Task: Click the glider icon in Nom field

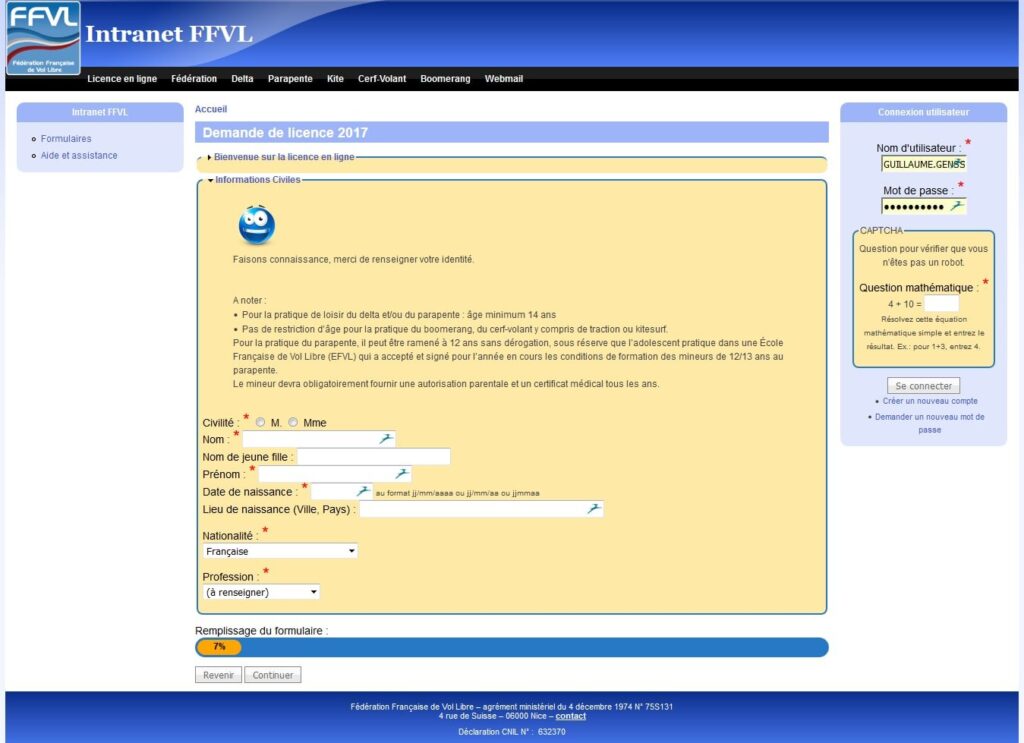Action: coord(386,439)
